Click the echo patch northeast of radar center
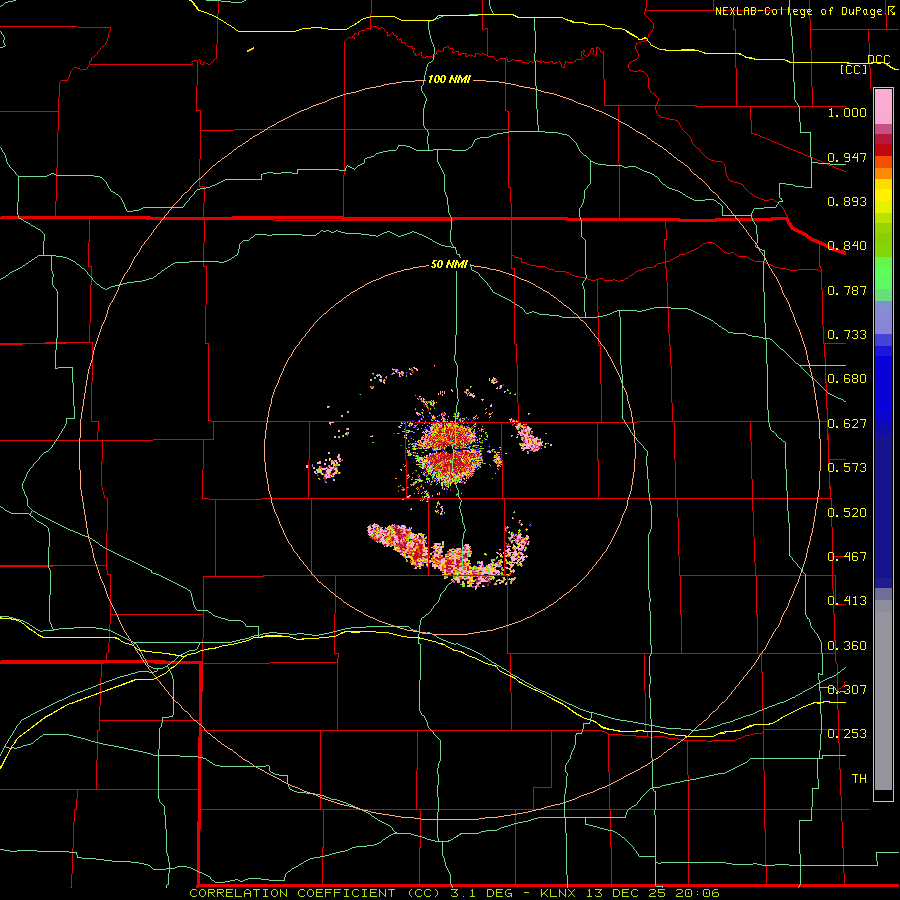Viewport: 900px width, 900px height. (528, 436)
